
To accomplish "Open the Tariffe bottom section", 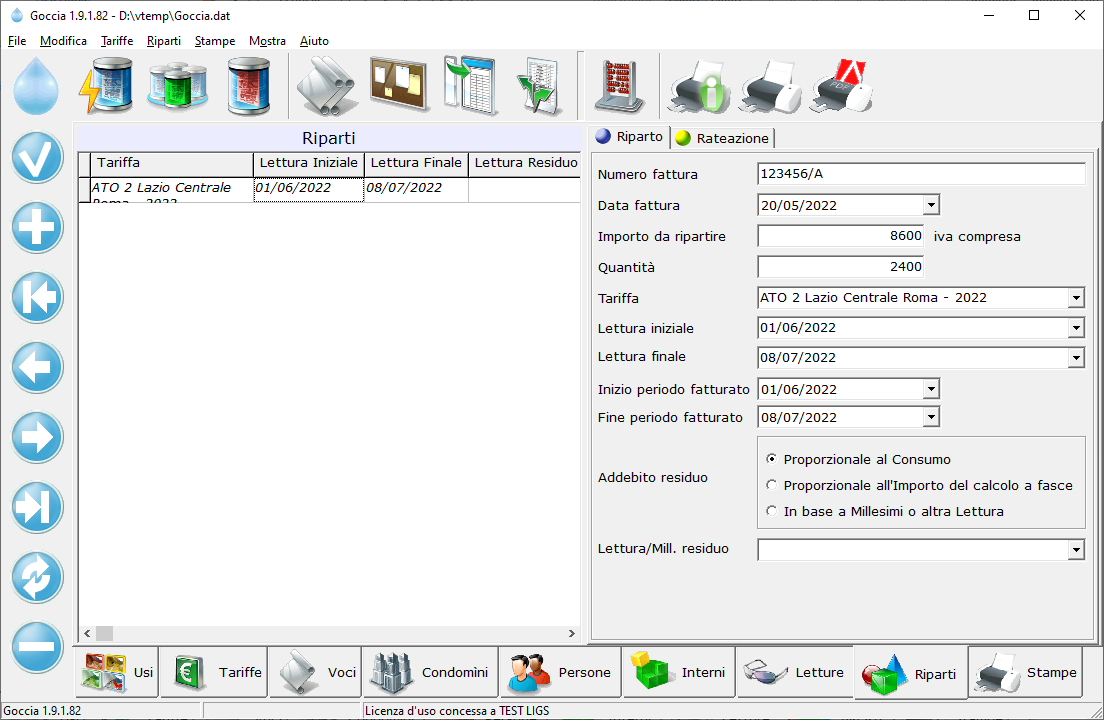I will click(x=214, y=672).
